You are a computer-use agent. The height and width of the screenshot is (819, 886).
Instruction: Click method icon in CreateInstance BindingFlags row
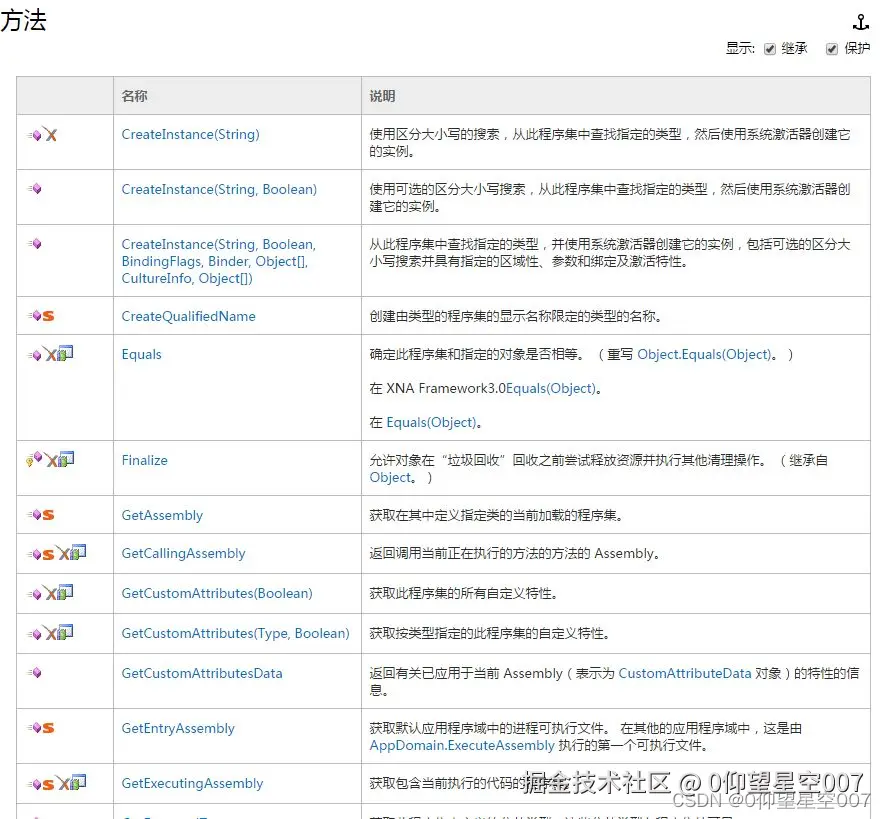pyautogui.click(x=35, y=244)
